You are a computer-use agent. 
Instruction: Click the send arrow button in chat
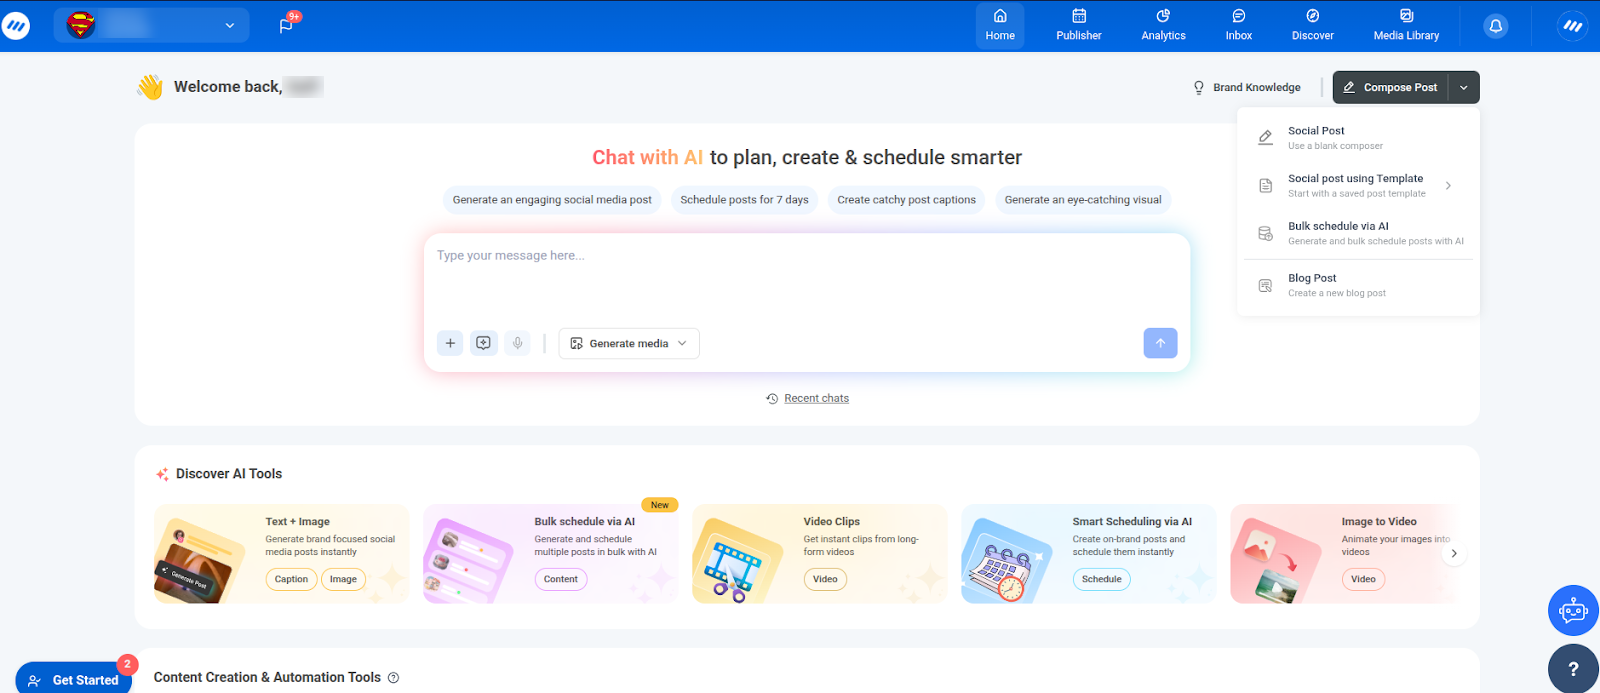click(x=1160, y=343)
